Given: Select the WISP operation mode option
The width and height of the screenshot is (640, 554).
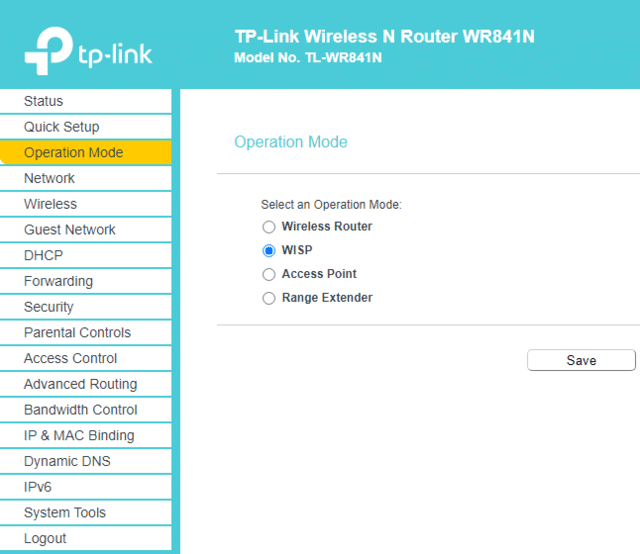Looking at the screenshot, I should click(269, 250).
